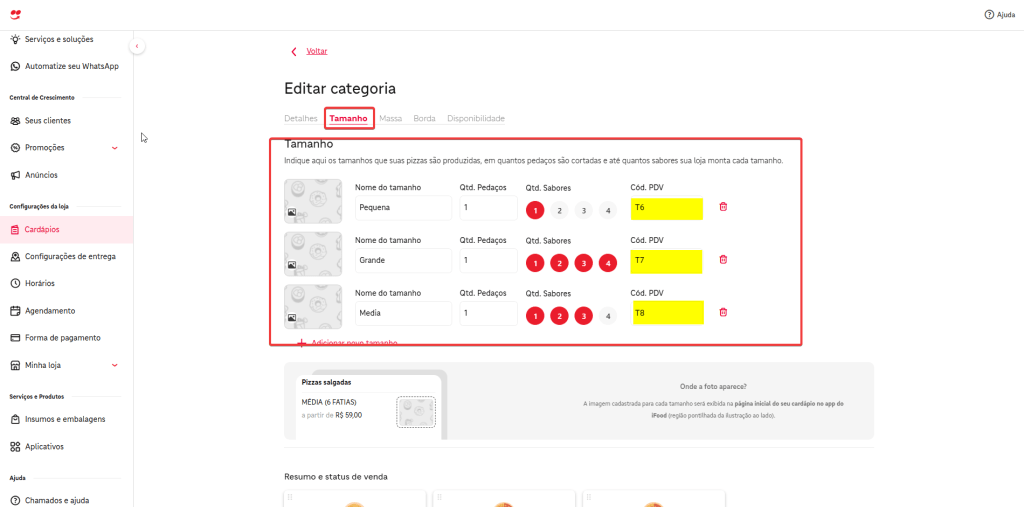1024x507 pixels.
Task: Click the Voltar link
Action: coord(316,51)
